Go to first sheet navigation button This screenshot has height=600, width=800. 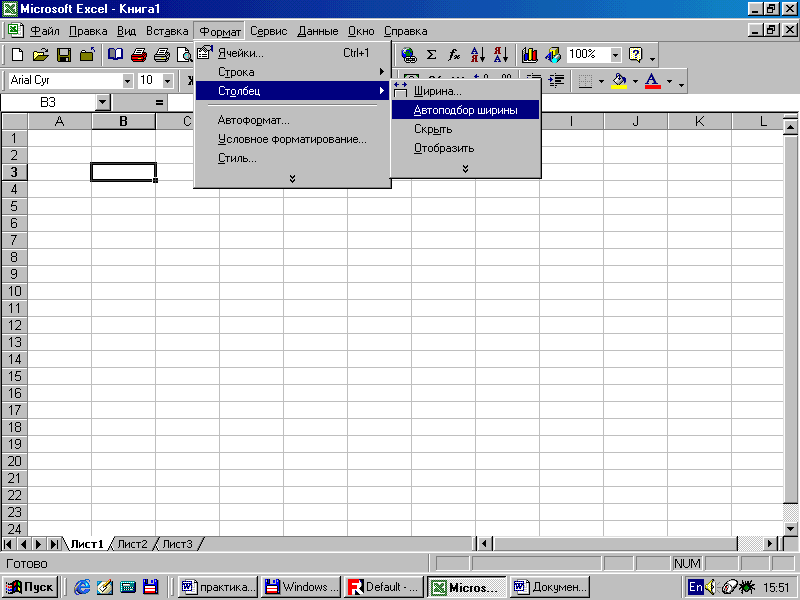click(x=8, y=544)
